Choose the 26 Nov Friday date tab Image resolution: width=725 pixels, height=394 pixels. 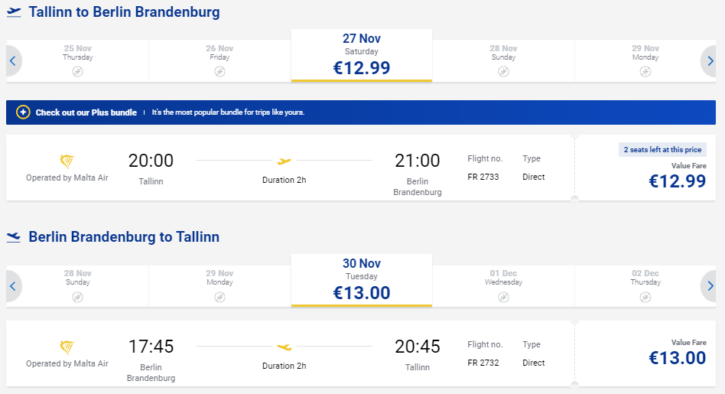point(220,61)
